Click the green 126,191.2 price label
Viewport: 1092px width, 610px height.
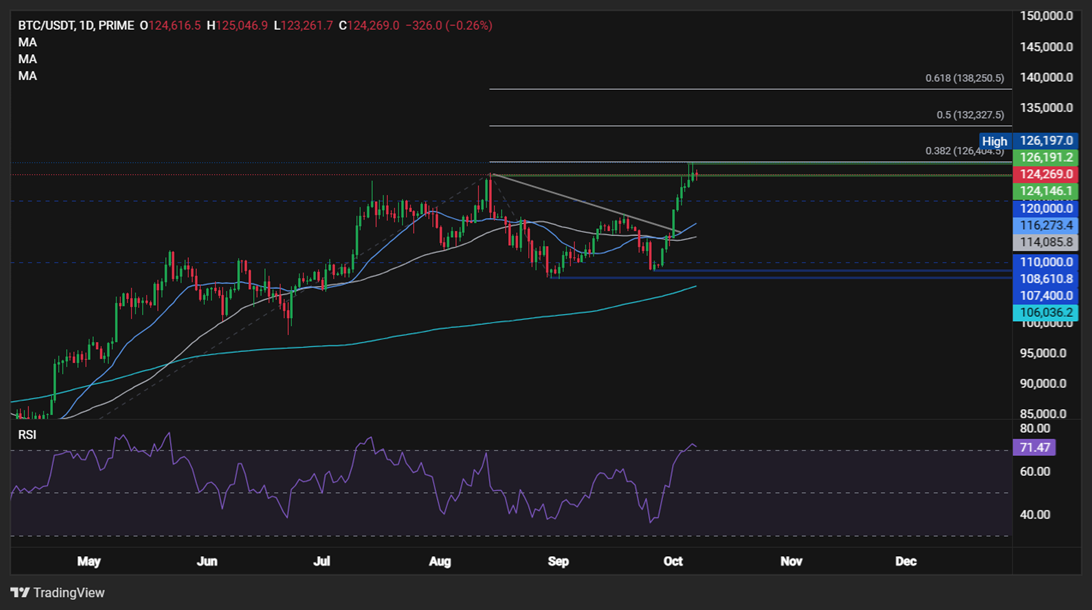pyautogui.click(x=1047, y=158)
